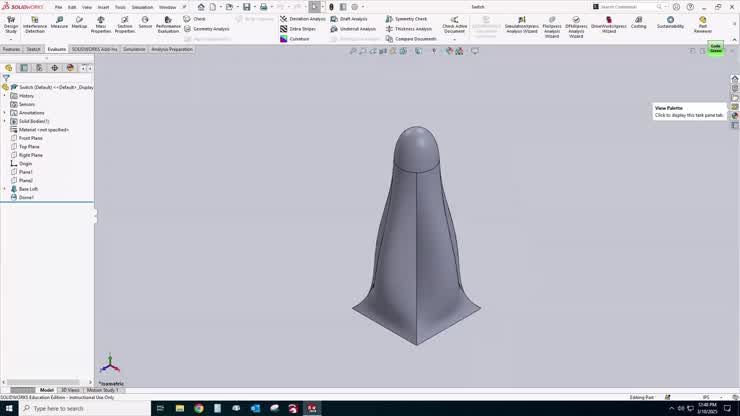Open Sustainability tool
740x416 pixels.
tap(670, 22)
